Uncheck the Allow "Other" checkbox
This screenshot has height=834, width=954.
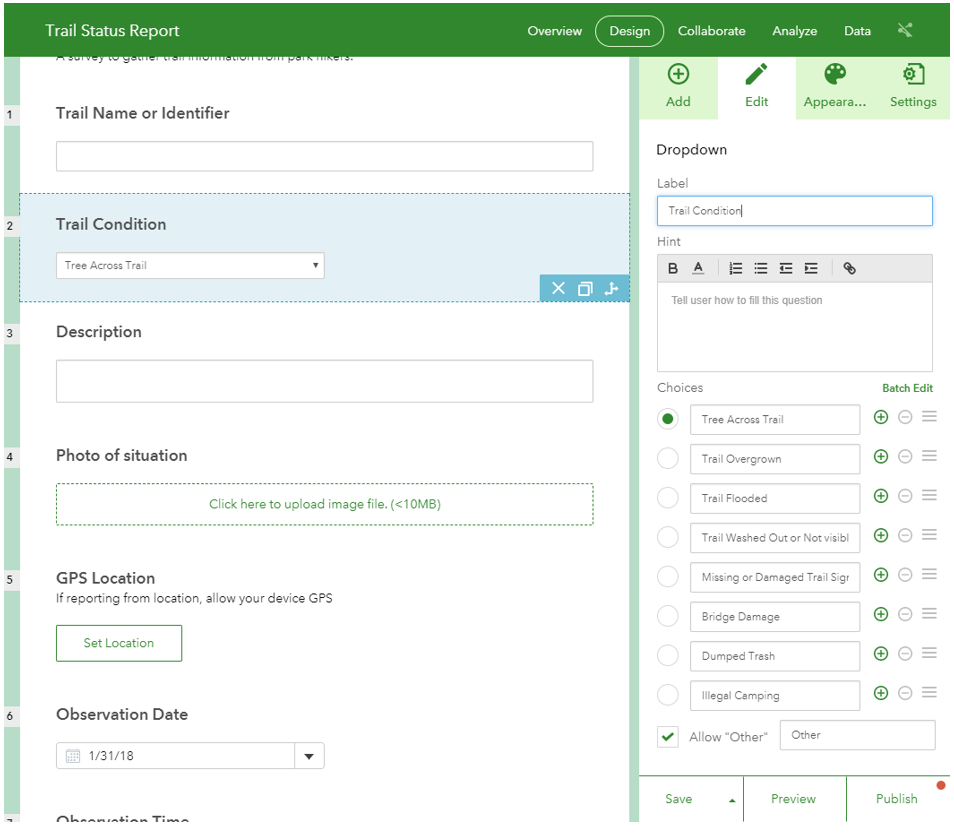668,737
